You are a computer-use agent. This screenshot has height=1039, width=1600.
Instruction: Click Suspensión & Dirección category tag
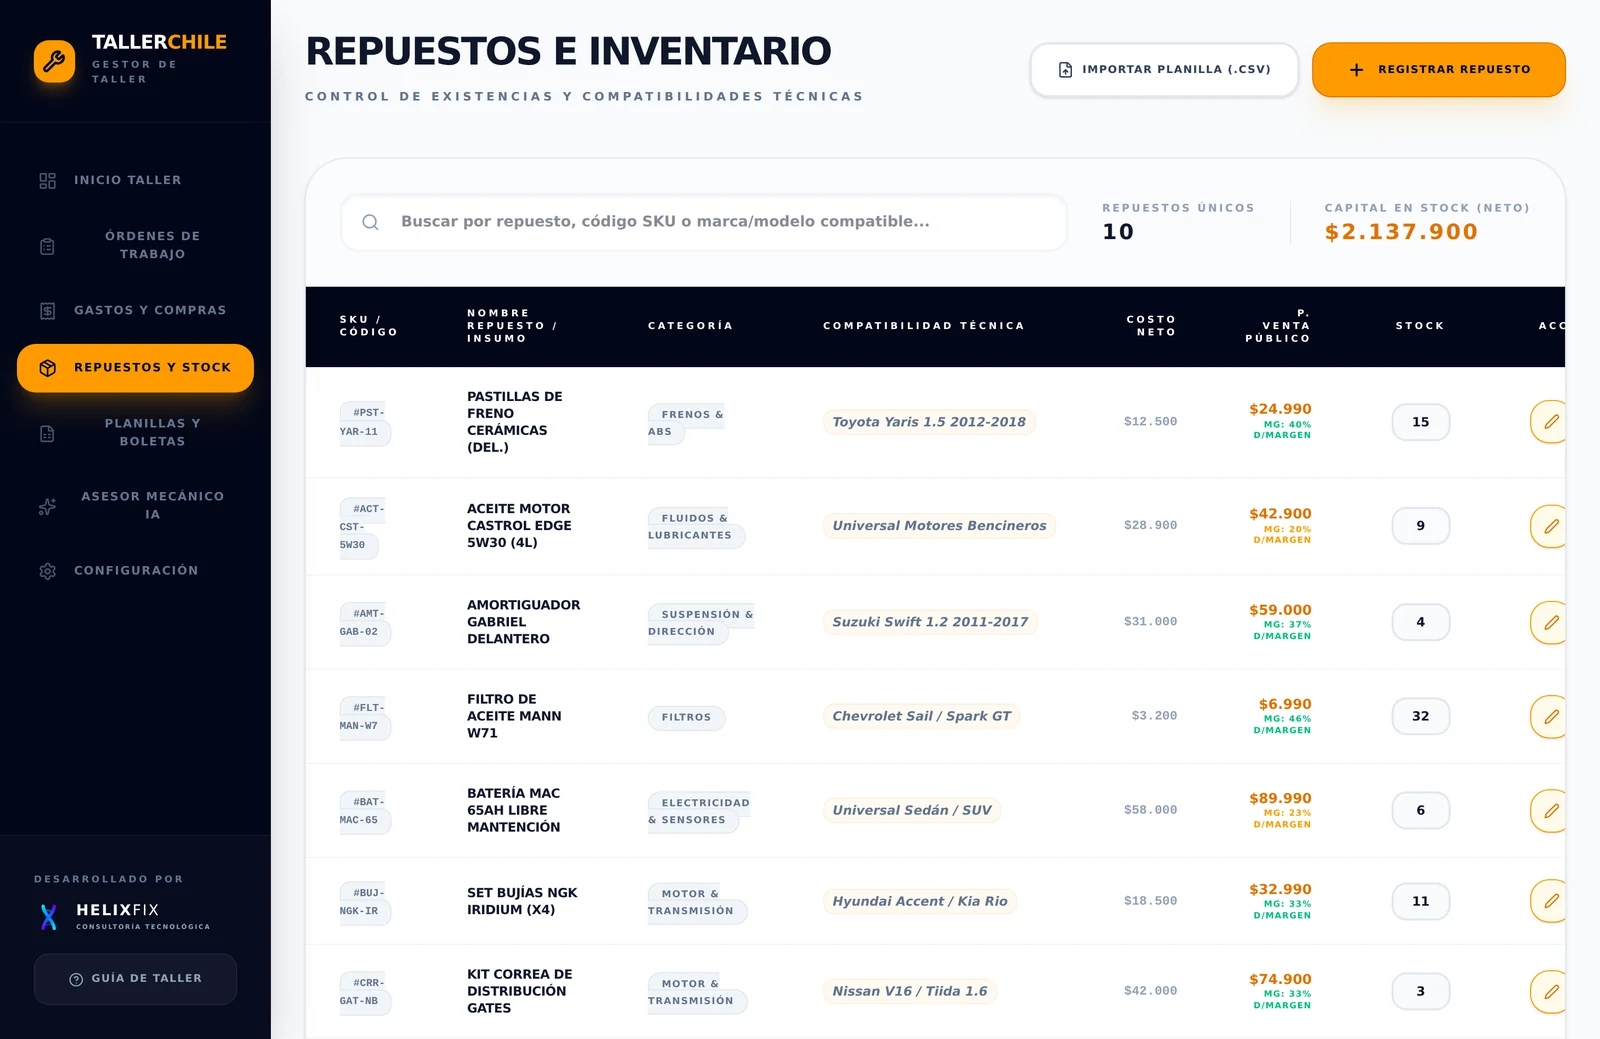pos(700,622)
